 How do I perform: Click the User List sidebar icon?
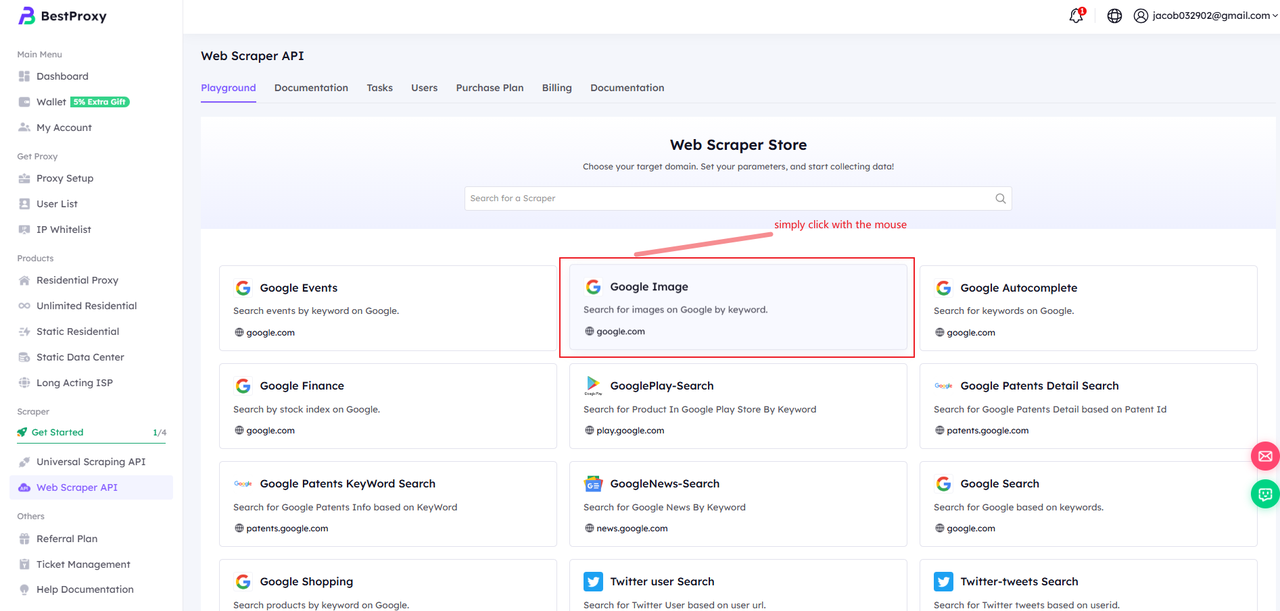point(25,204)
